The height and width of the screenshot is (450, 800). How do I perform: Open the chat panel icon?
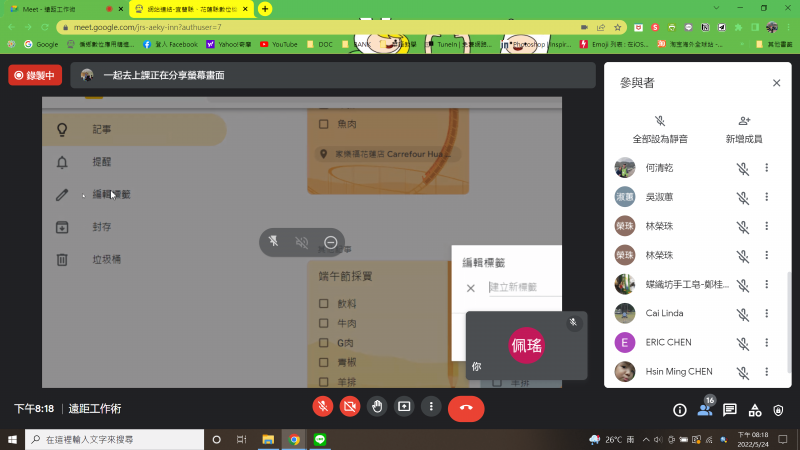[730, 410]
